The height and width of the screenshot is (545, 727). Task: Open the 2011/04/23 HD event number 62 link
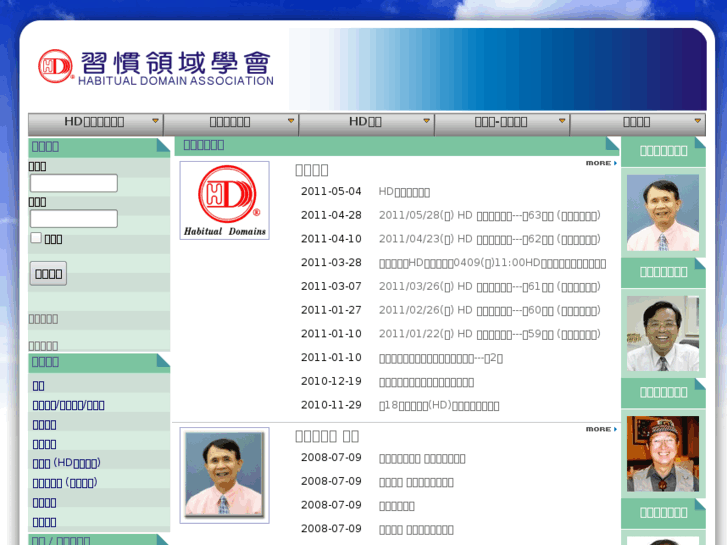pyautogui.click(x=490, y=239)
